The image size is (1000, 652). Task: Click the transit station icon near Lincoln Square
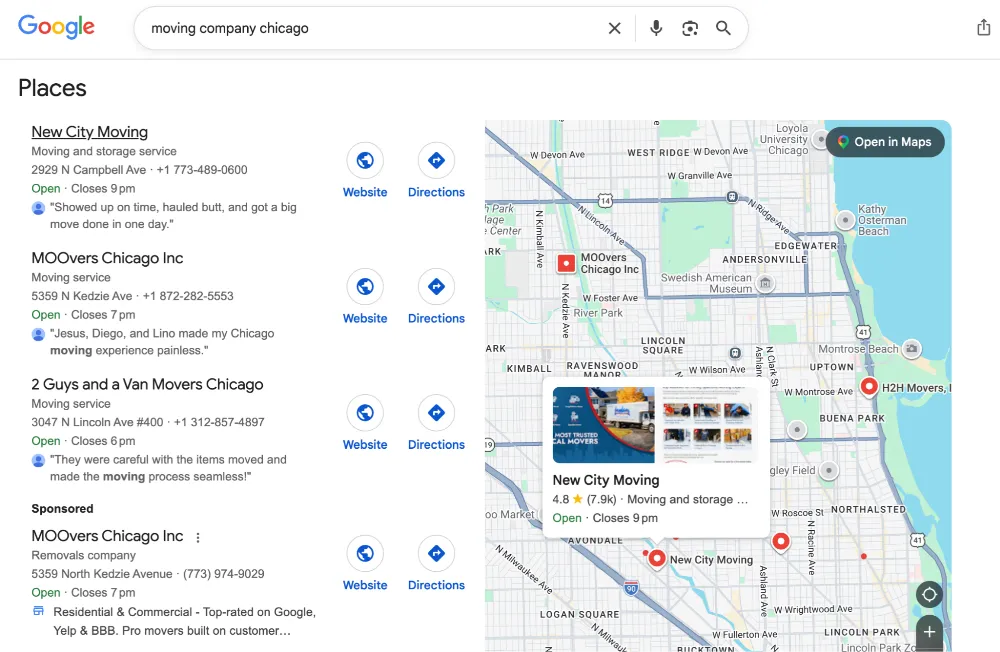coord(735,353)
